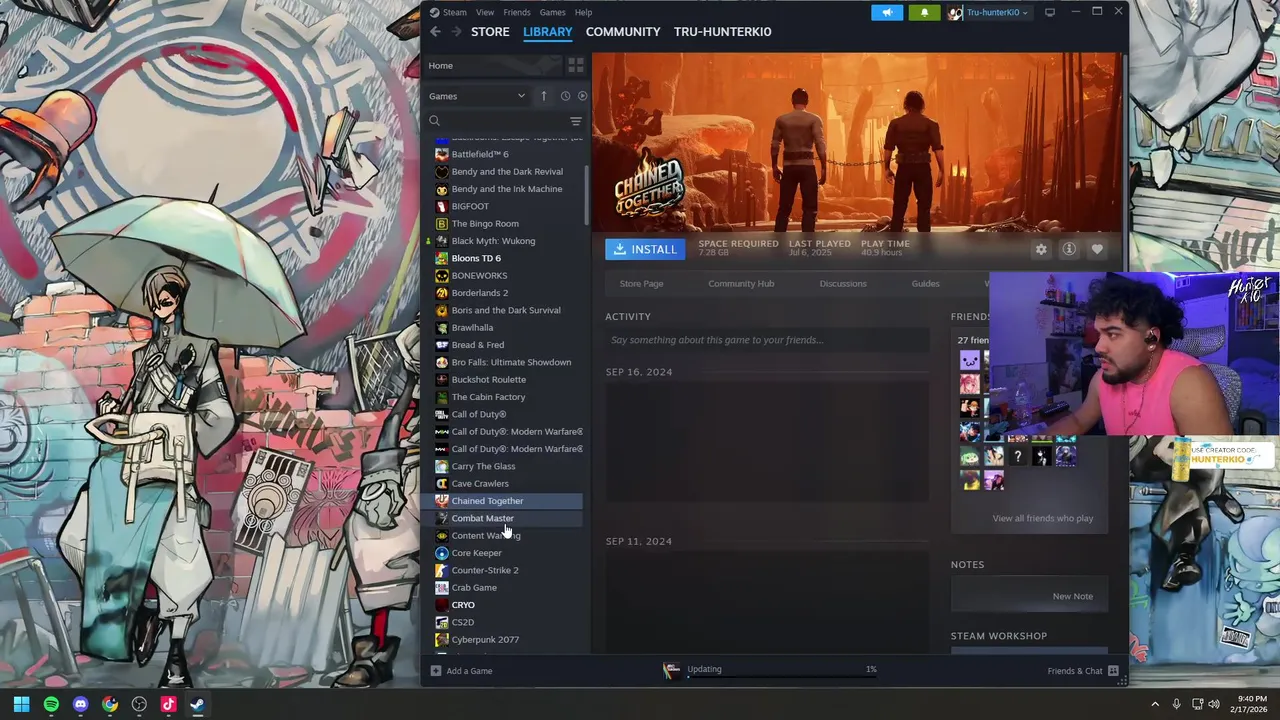Expand the Games filter dropdown
The image size is (1280, 720).
476,96
